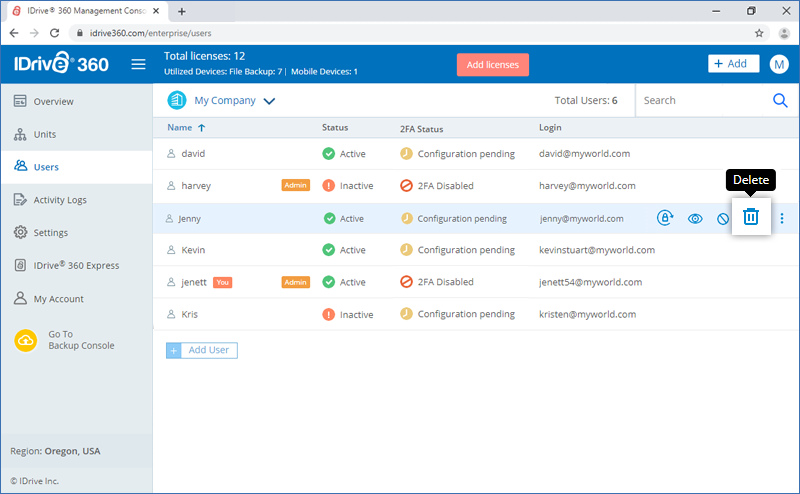Click the + Add button in header

pyautogui.click(x=733, y=64)
